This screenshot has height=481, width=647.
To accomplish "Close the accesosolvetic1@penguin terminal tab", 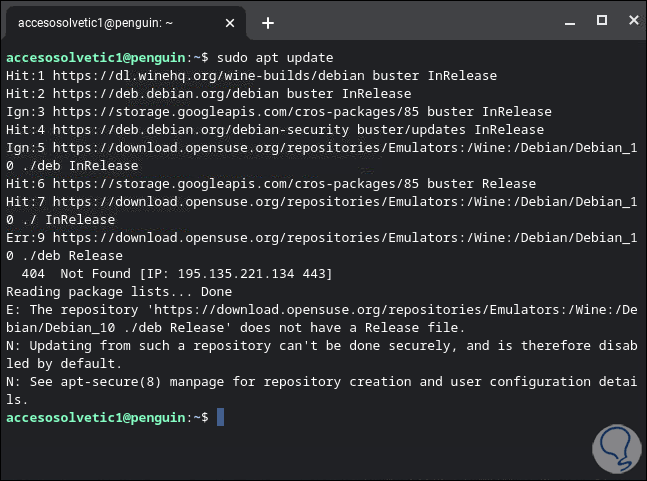I will click(233, 23).
